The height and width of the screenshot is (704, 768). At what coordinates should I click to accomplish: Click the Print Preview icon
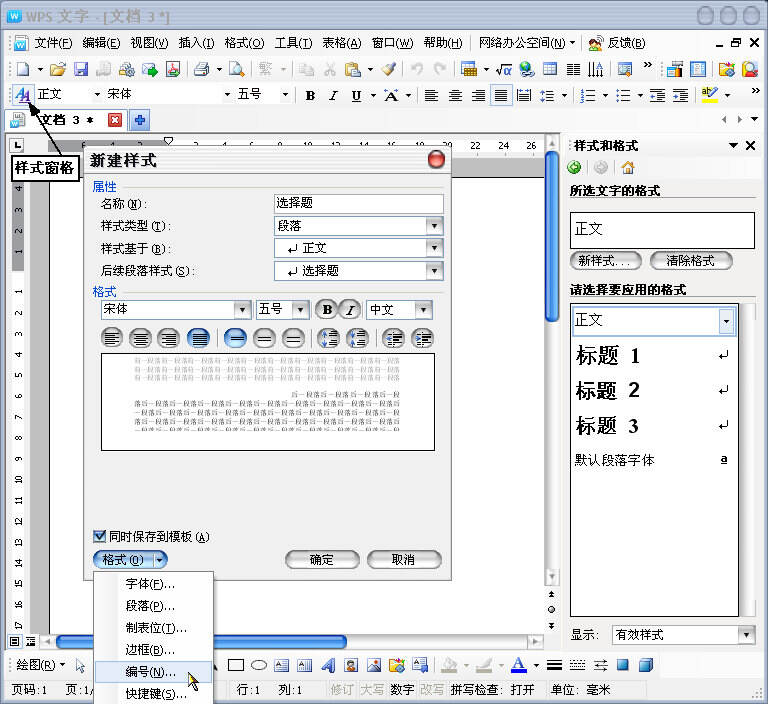tap(237, 69)
